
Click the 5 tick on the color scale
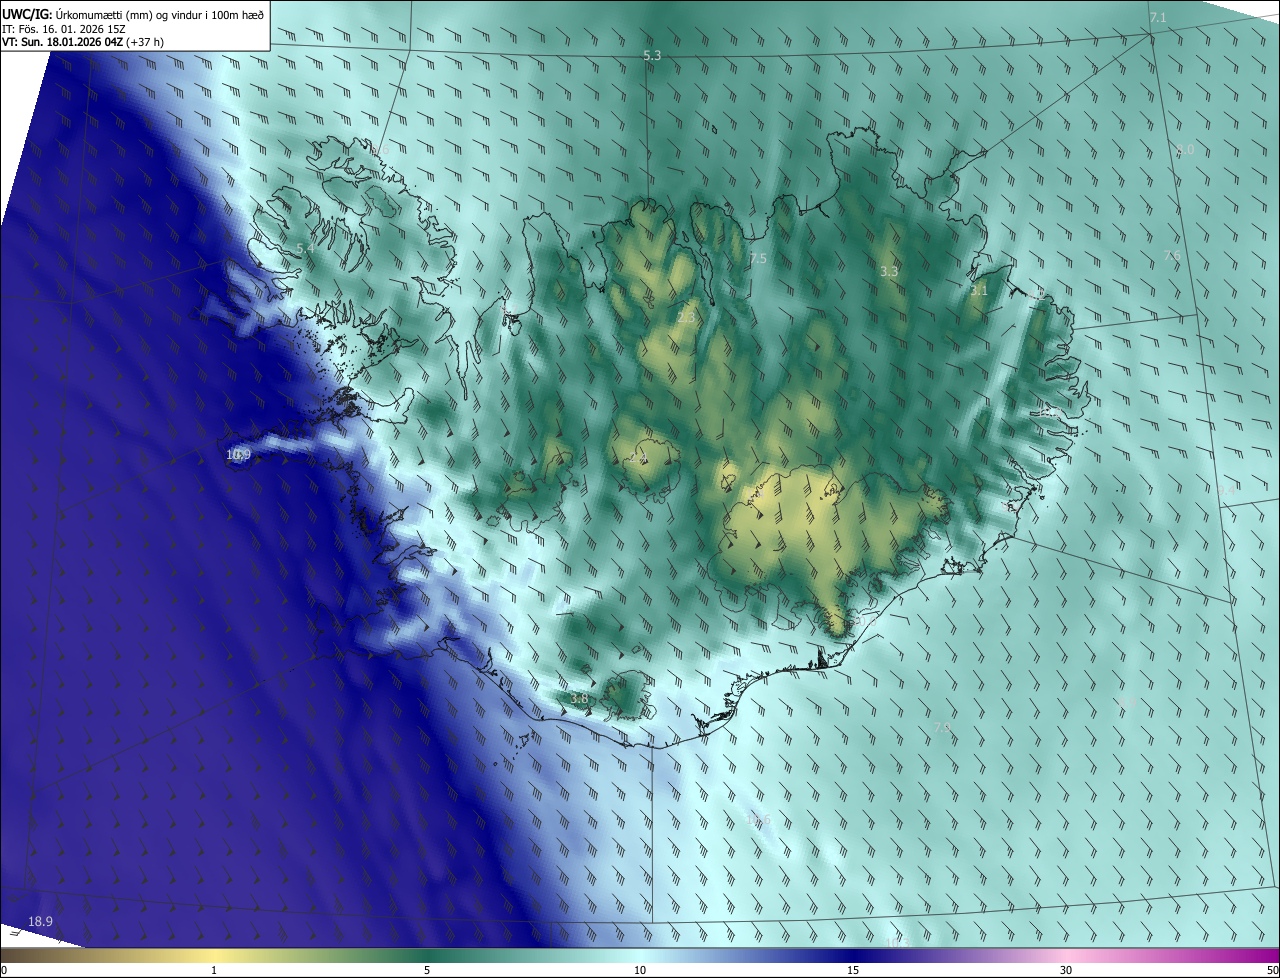[x=427, y=970]
